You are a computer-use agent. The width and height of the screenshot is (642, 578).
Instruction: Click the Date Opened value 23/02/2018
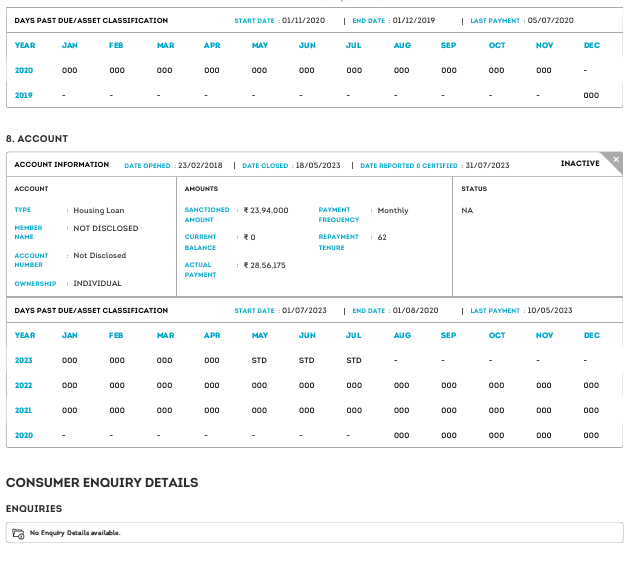(199, 165)
